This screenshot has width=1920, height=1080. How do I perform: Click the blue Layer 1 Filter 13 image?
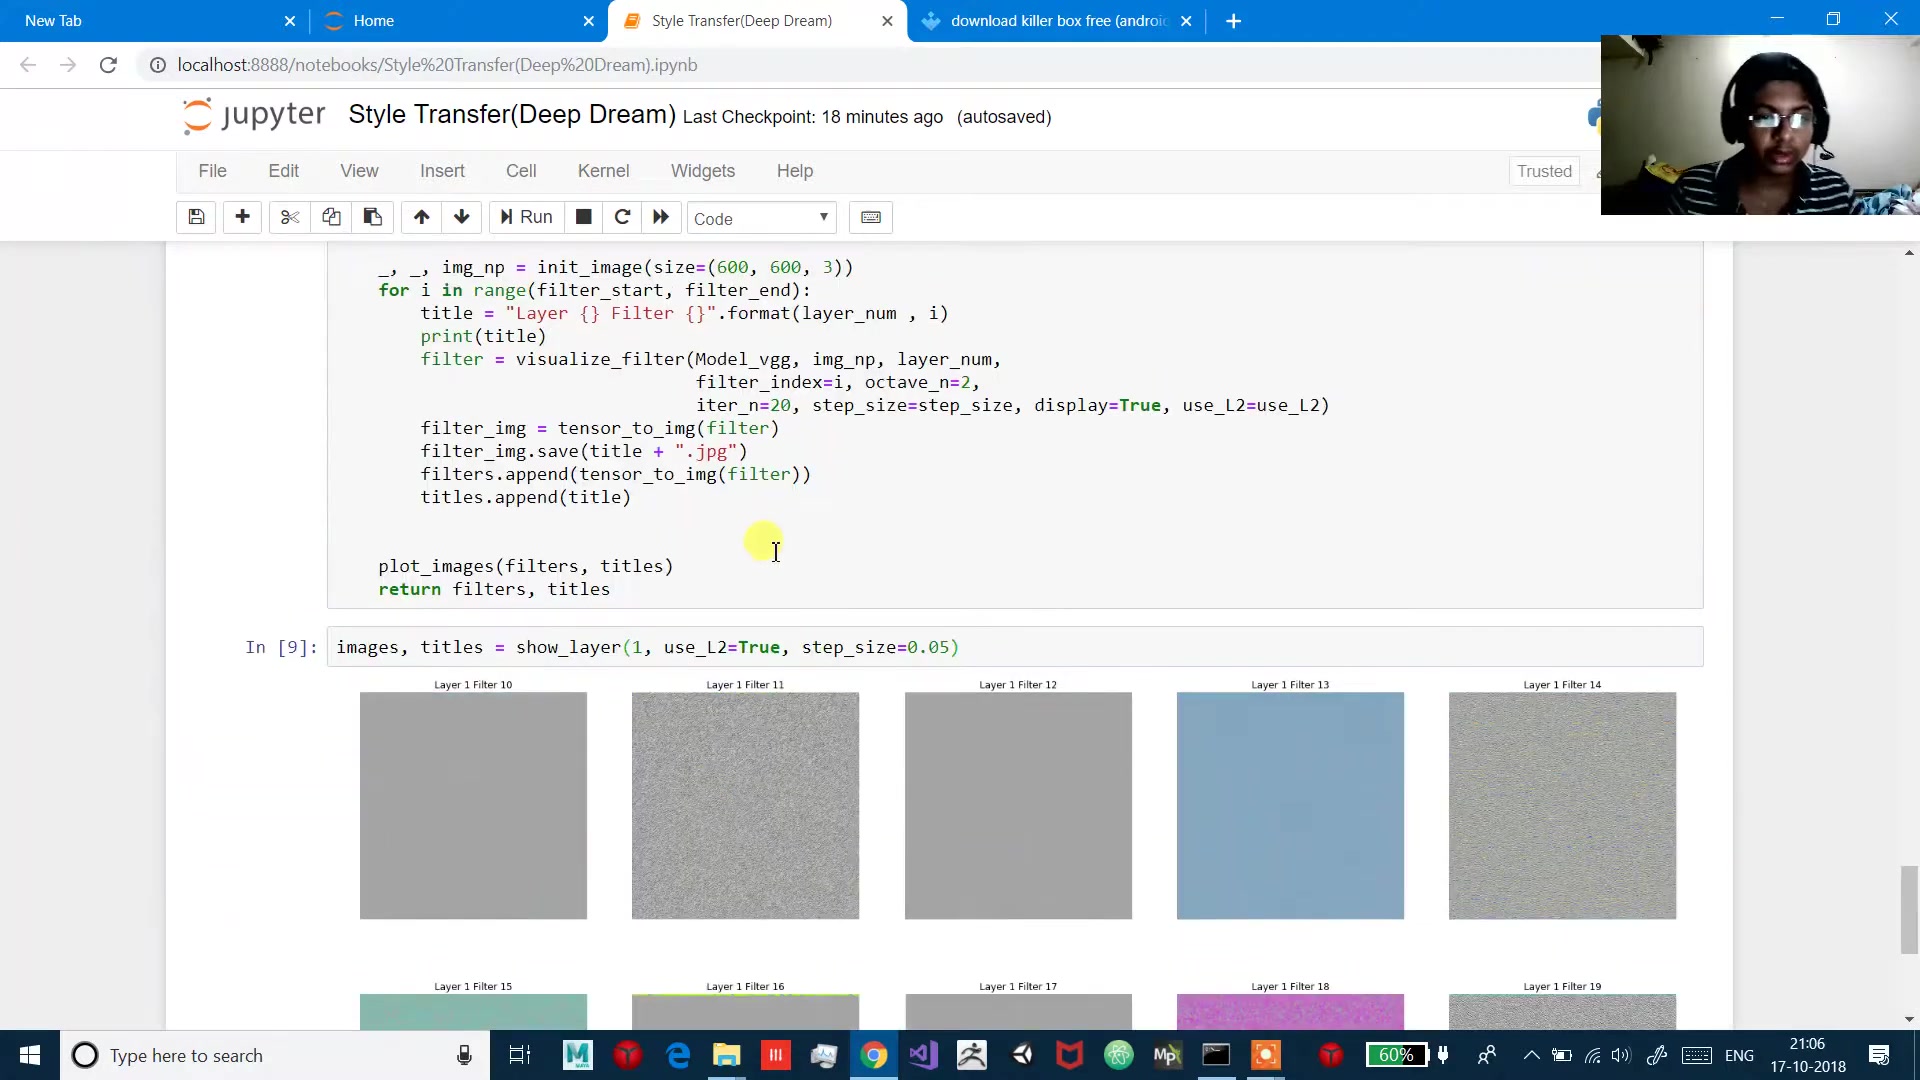pos(1290,806)
